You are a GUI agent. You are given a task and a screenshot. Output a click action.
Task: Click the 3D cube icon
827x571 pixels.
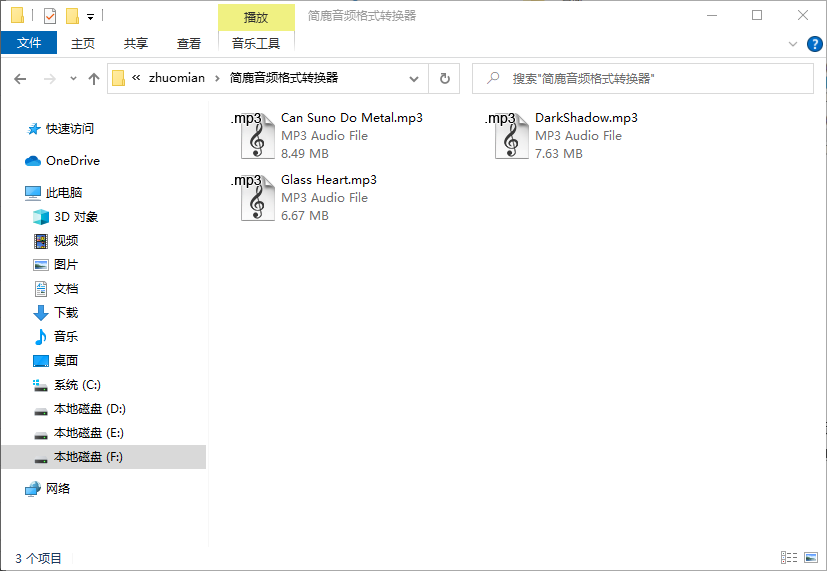[41, 217]
